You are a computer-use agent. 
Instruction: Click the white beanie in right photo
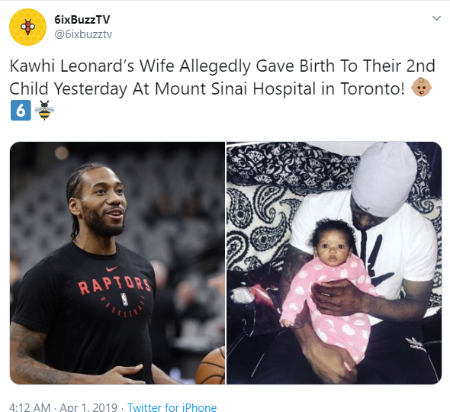384,177
